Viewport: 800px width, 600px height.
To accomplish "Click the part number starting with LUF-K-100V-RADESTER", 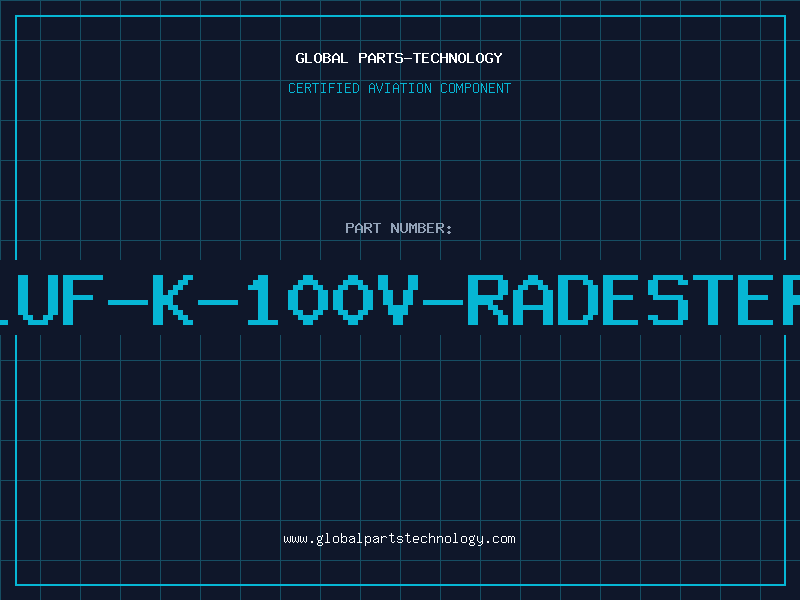I will 400,299.
